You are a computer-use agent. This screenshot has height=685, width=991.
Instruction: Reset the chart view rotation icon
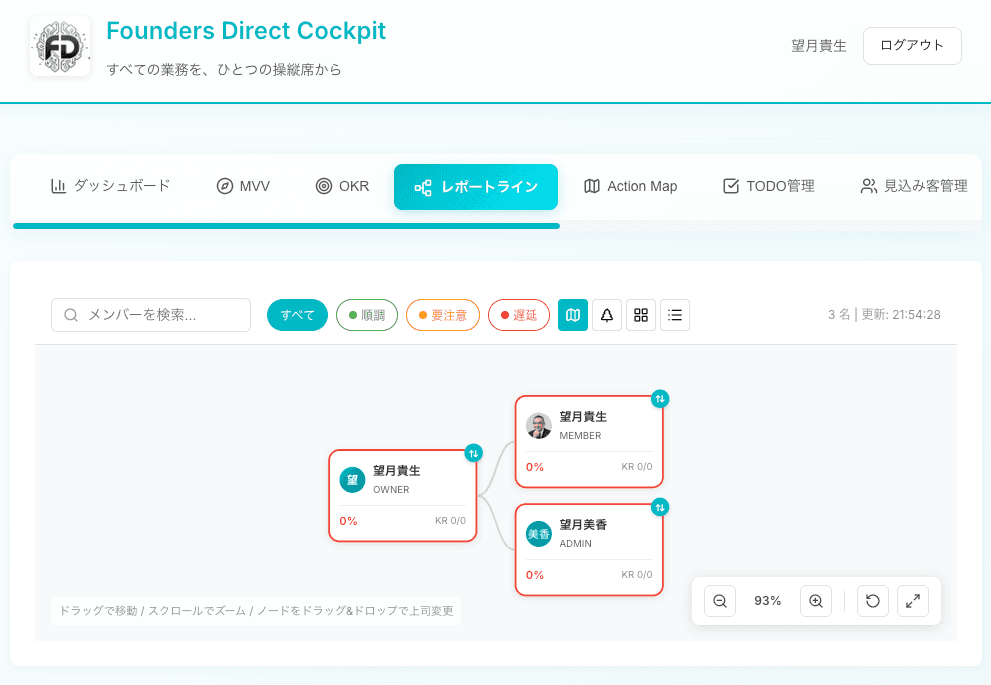872,600
